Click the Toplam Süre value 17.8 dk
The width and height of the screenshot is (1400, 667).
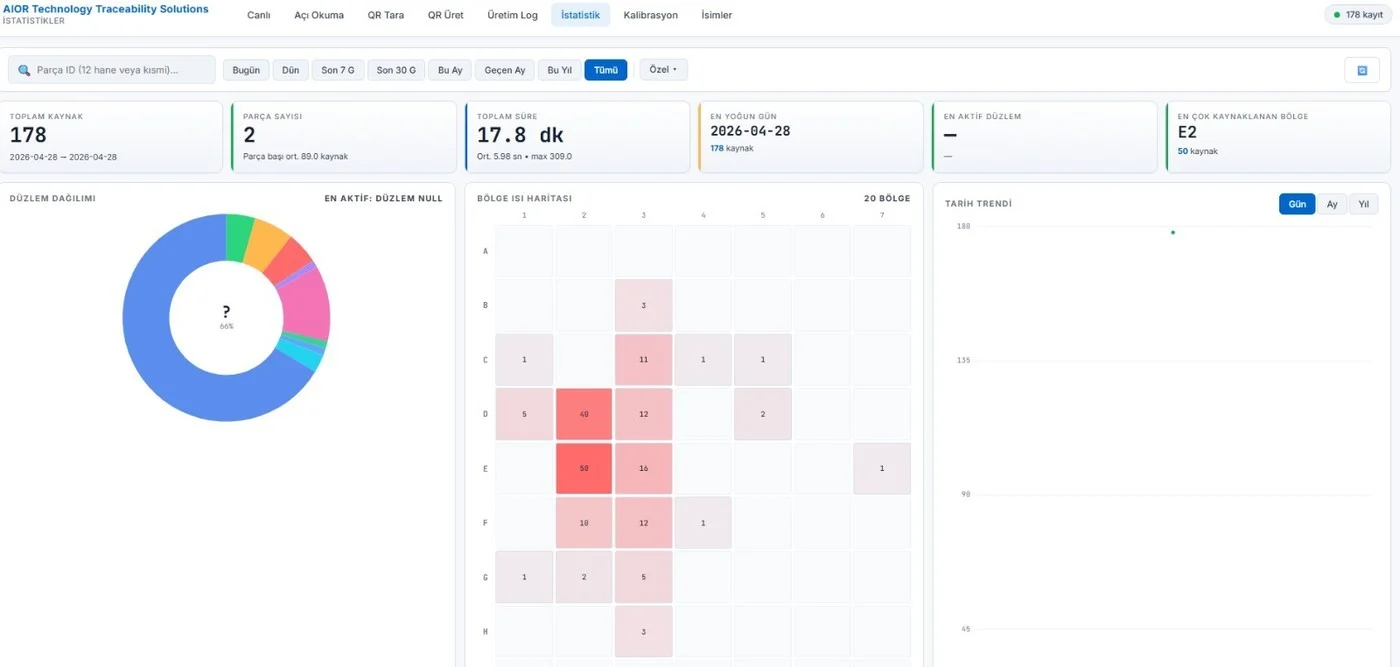tap(520, 135)
